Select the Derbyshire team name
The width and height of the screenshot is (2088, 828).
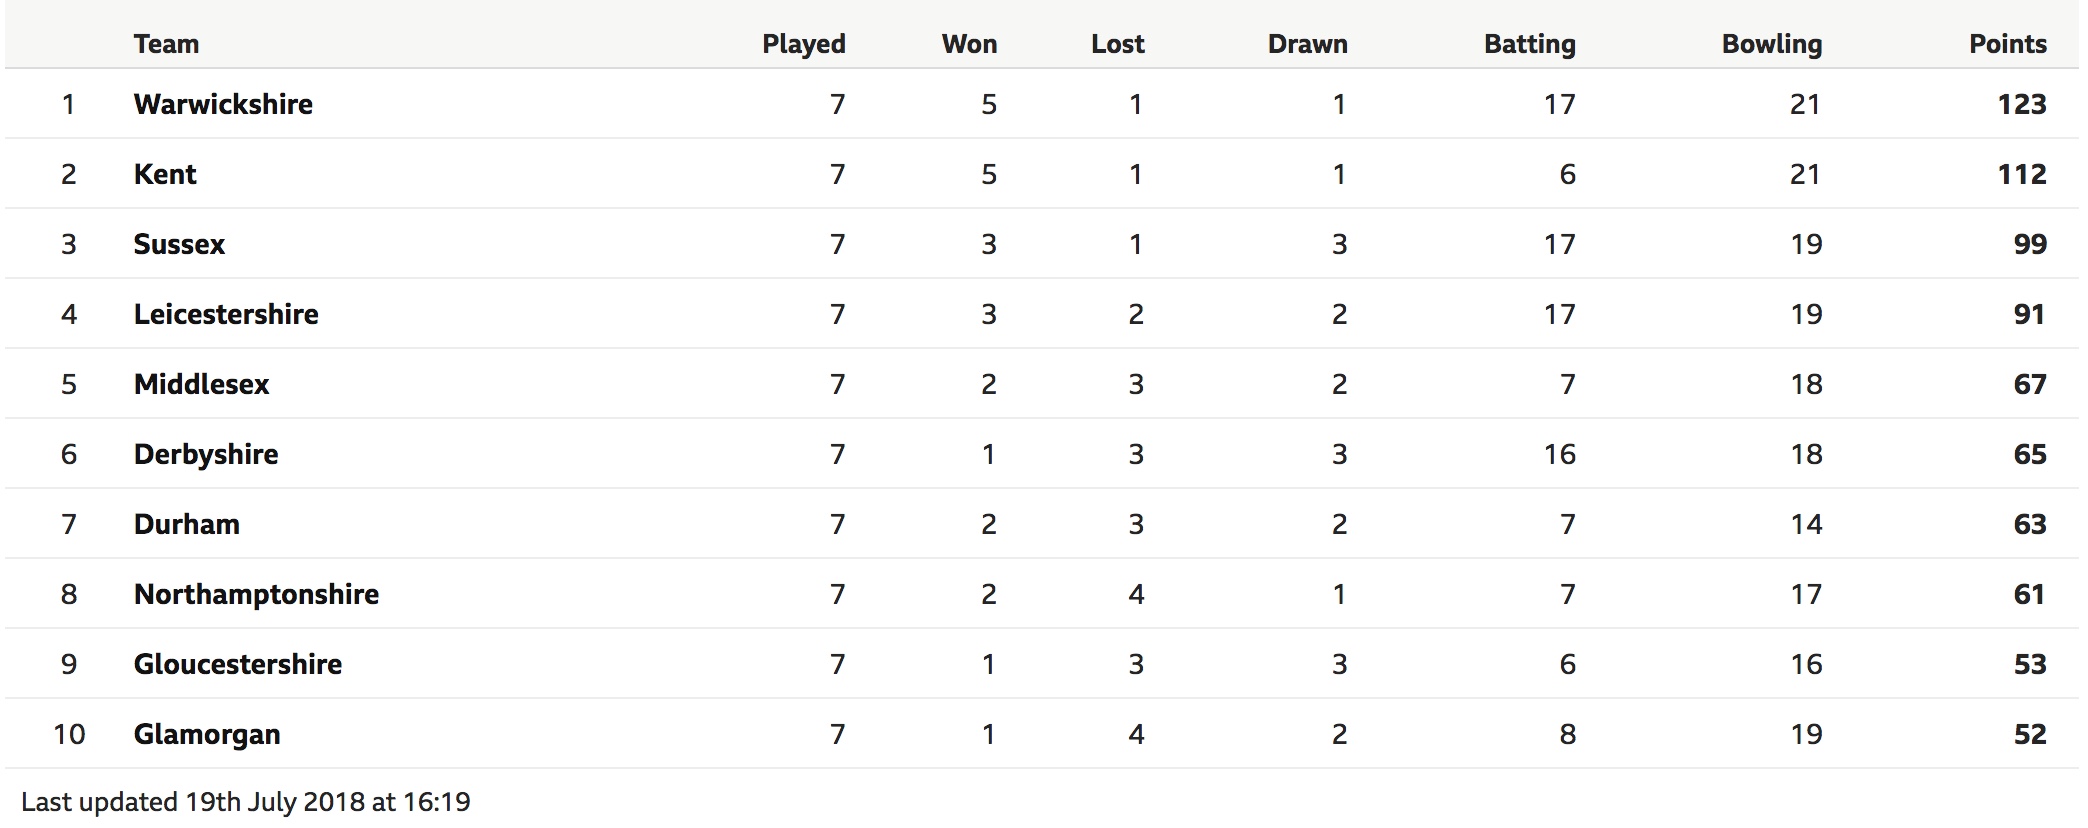(206, 454)
